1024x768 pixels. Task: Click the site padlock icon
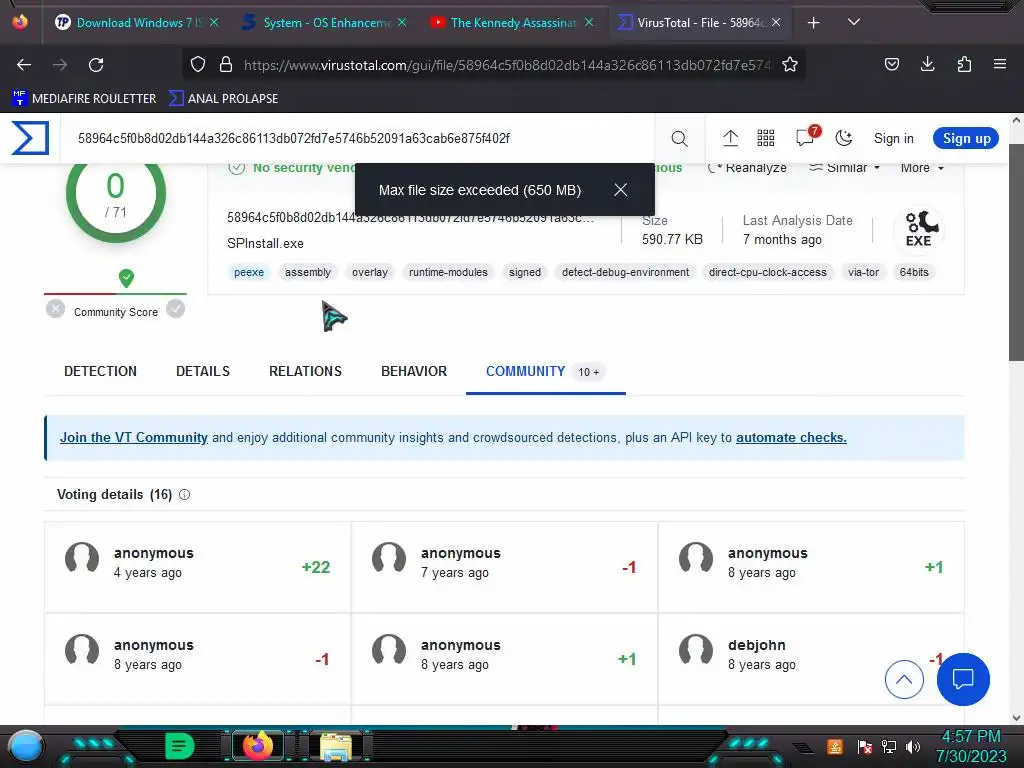(226, 65)
